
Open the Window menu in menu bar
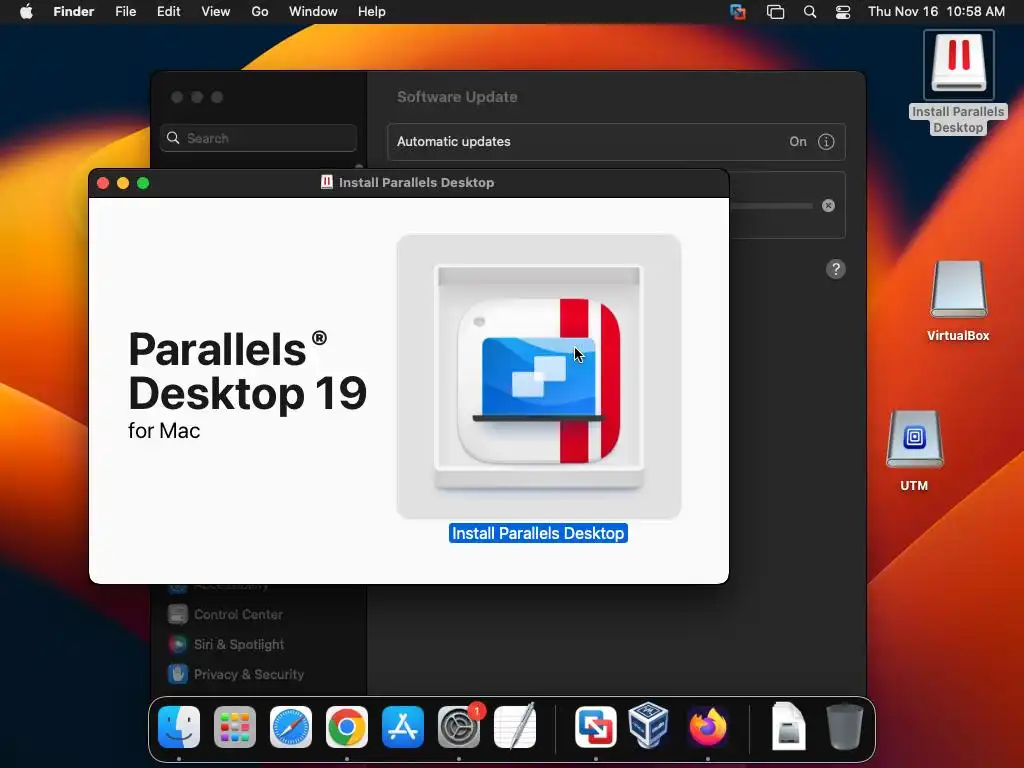[313, 12]
